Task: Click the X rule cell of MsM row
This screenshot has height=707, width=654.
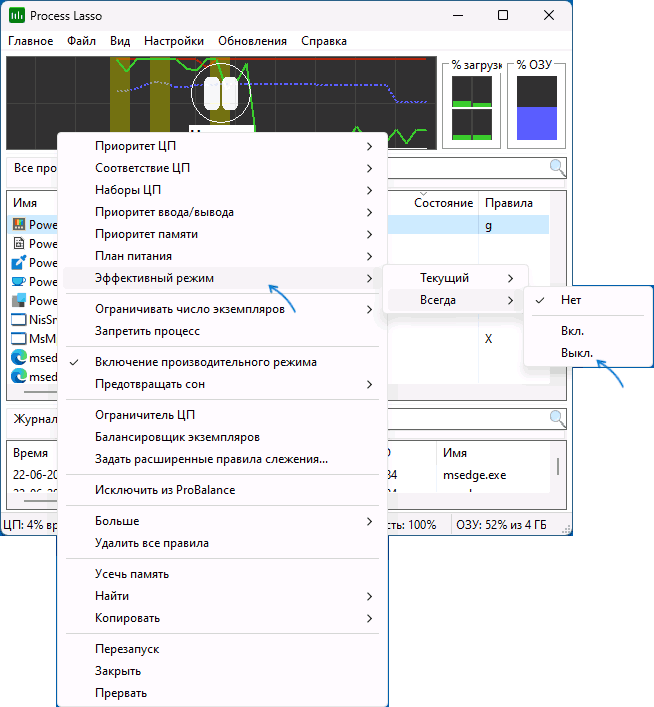Action: click(488, 339)
